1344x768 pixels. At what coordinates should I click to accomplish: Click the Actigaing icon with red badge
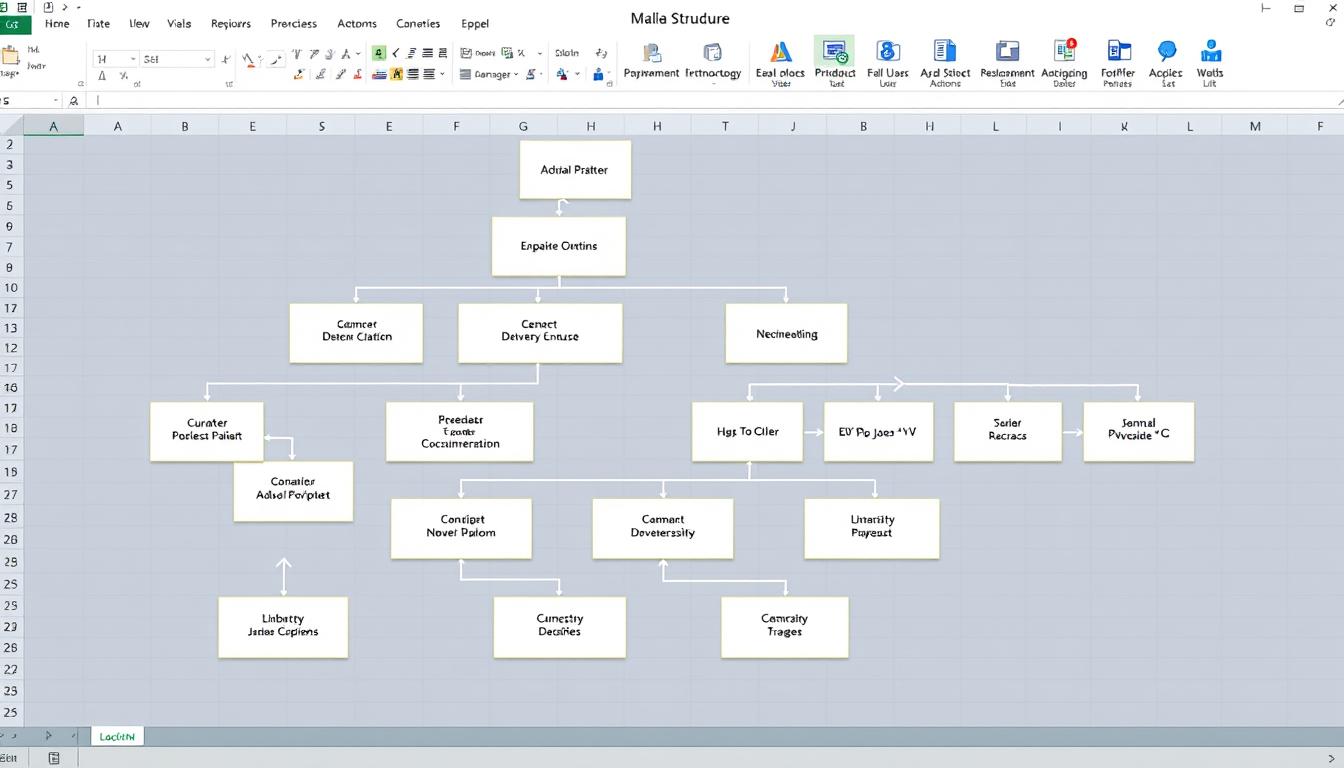click(1064, 51)
